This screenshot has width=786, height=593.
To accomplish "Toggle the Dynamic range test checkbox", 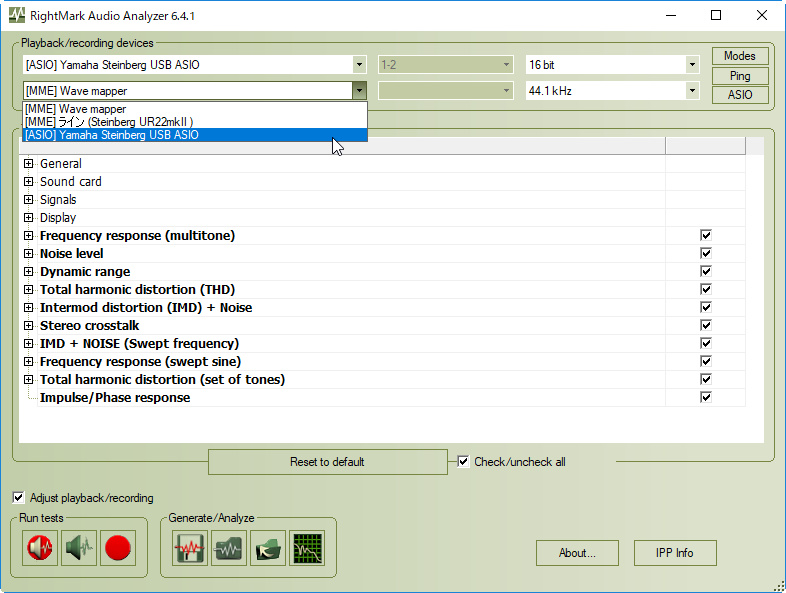I will pos(706,271).
